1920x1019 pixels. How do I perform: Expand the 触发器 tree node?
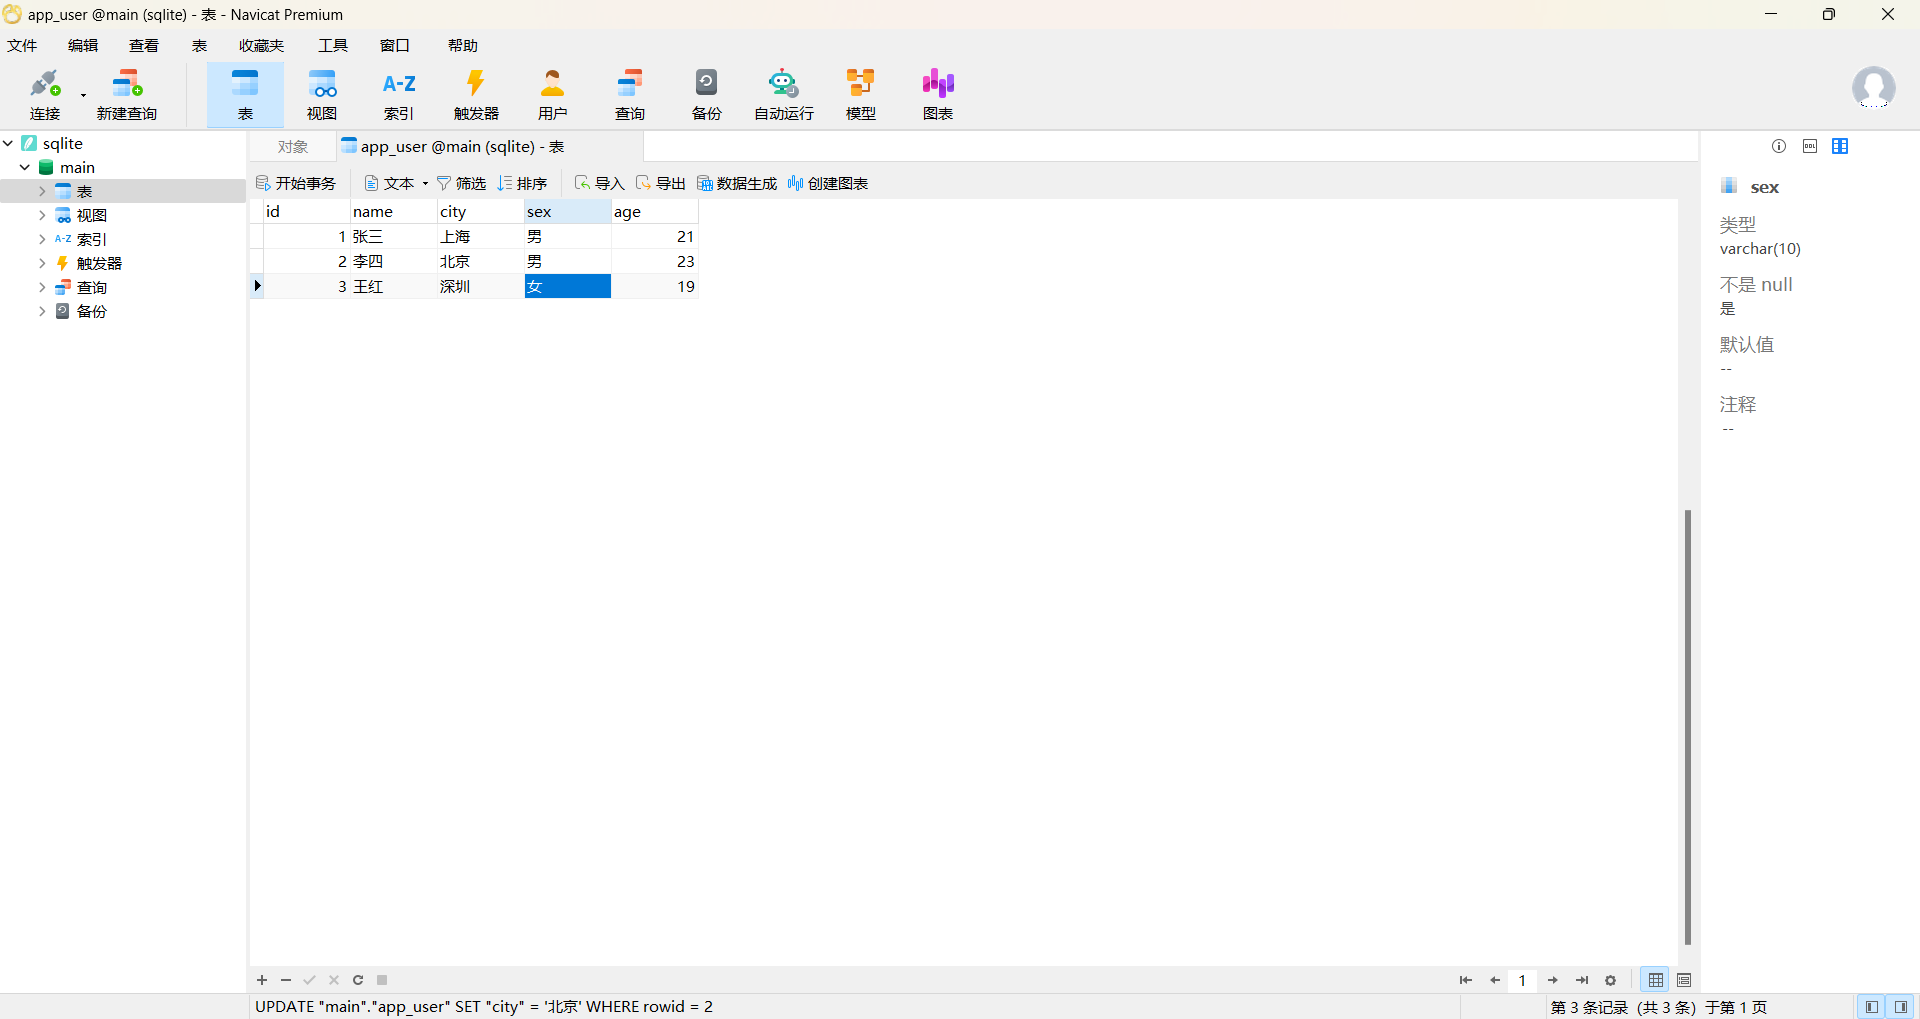click(42, 263)
